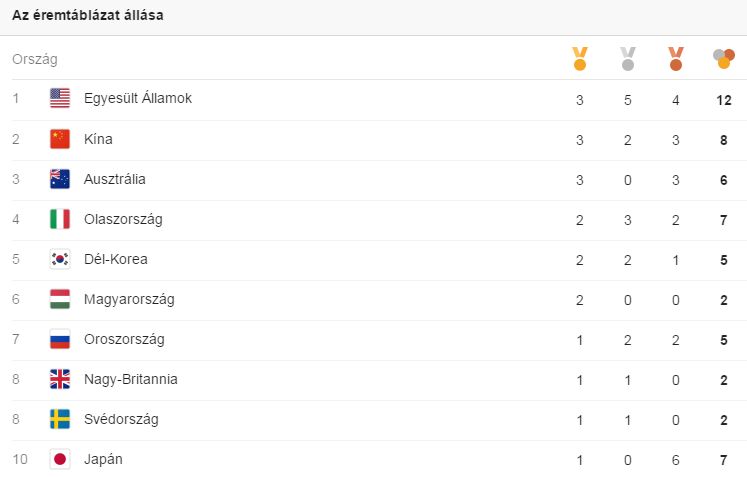This screenshot has height=477, width=747.
Task: Click the United States total of 12
Action: click(724, 100)
